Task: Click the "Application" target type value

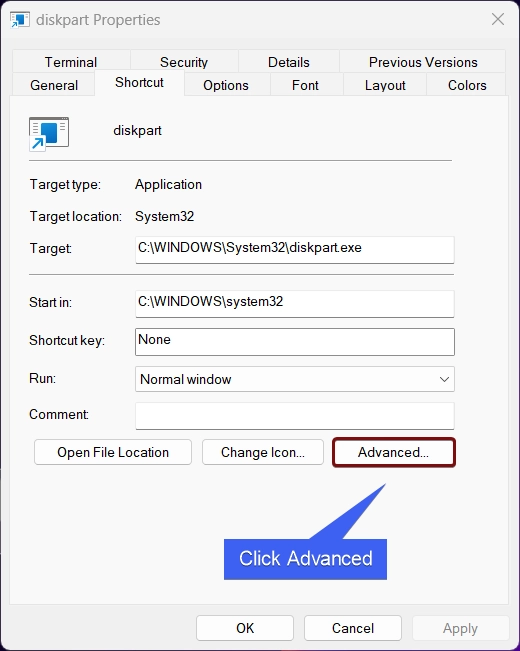Action: (x=168, y=184)
